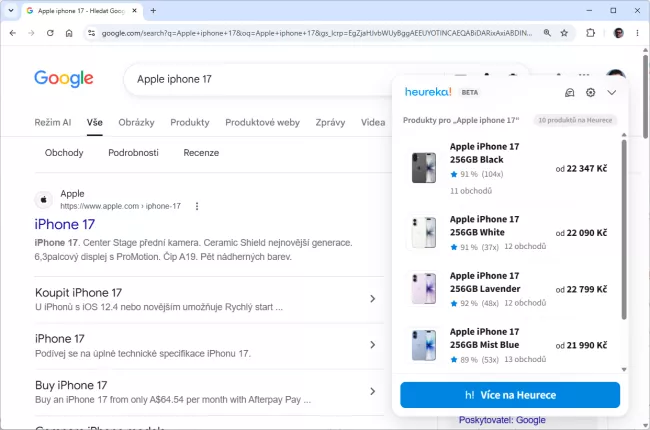Click the Heureka logo in panel
This screenshot has height=430, width=650.
click(x=428, y=92)
